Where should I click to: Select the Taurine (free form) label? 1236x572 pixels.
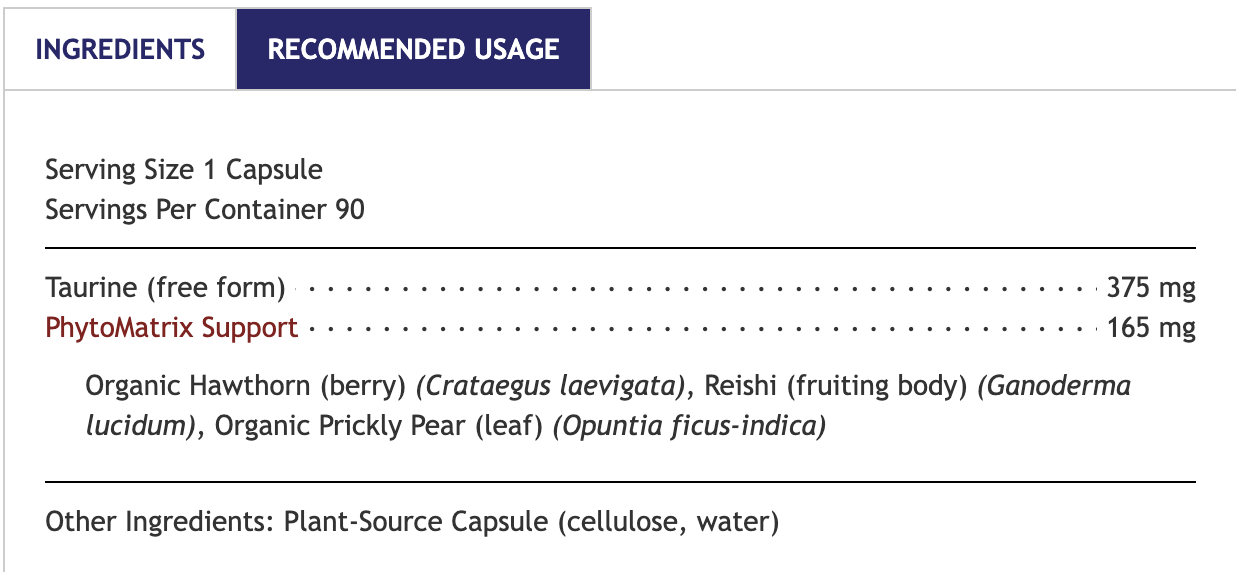point(166,289)
